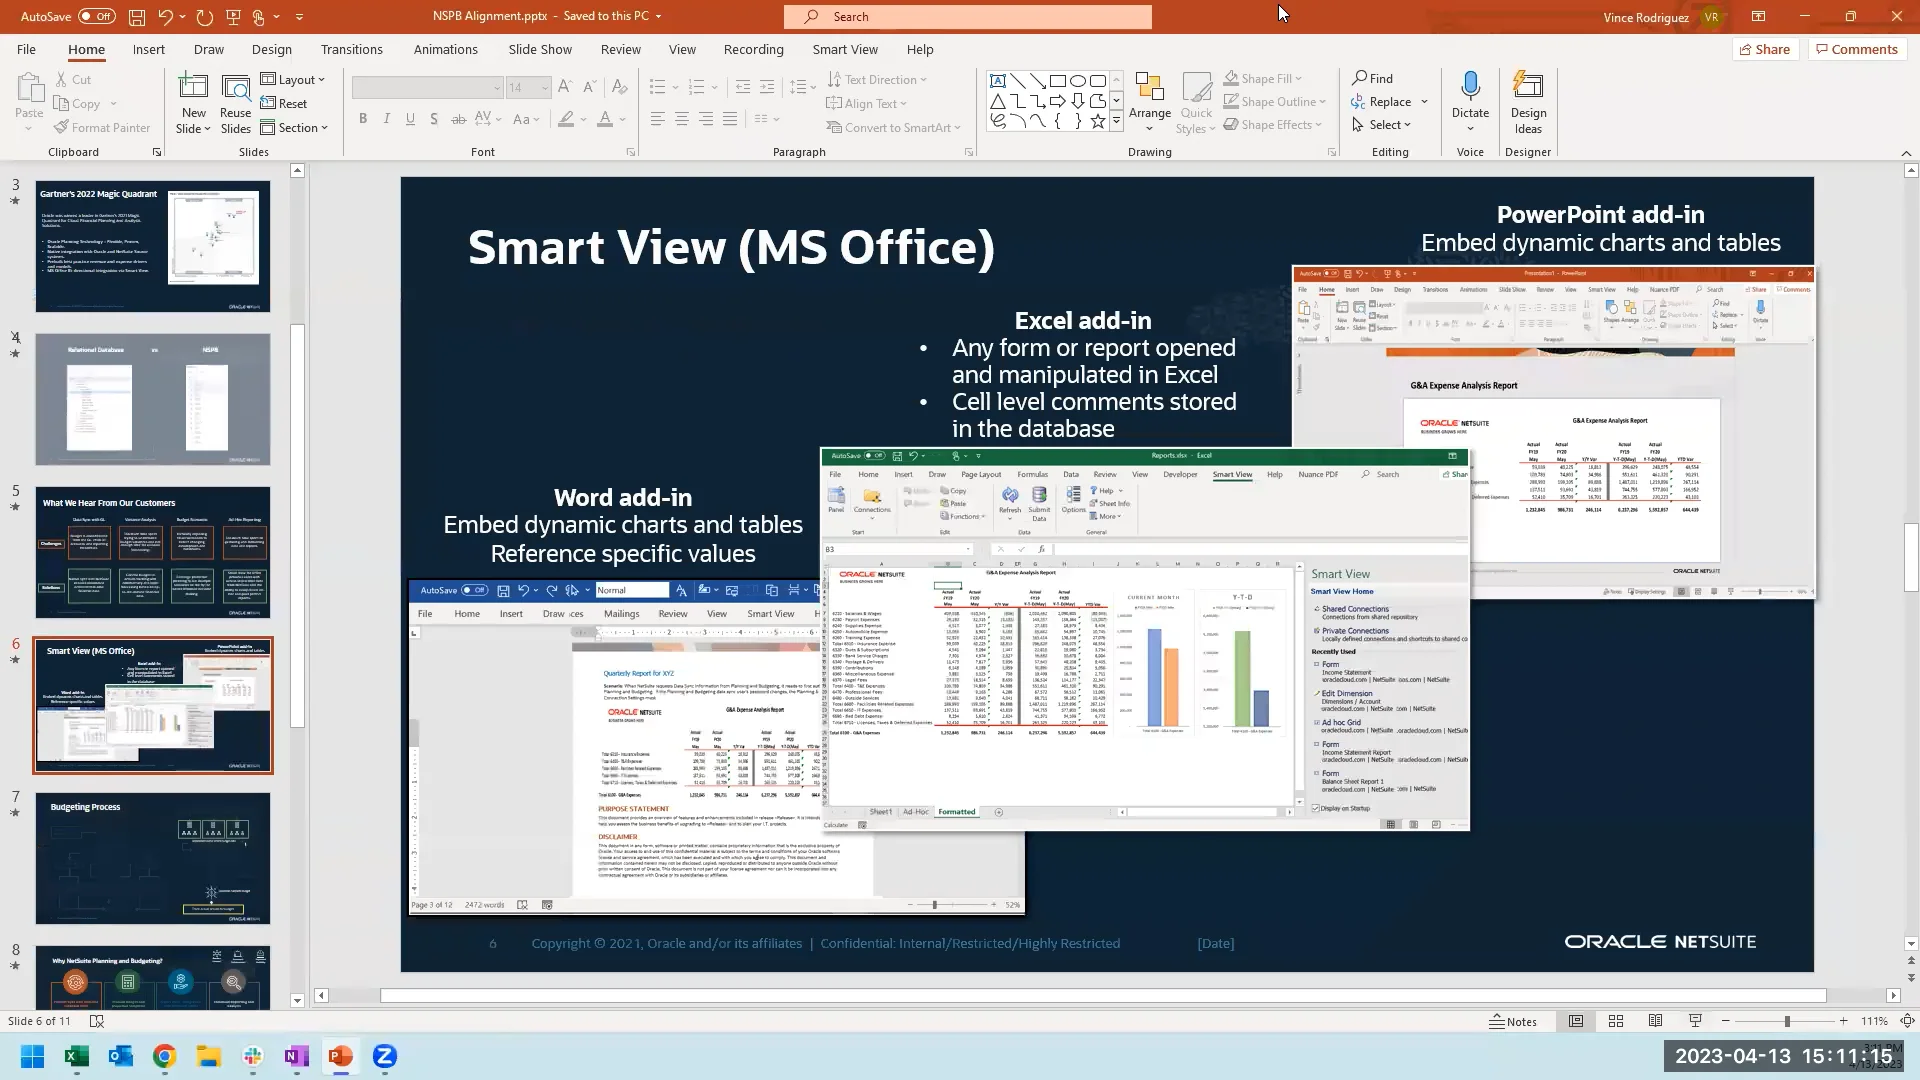Switch to Reading View icon
Image resolution: width=1920 pixels, height=1080 pixels.
pos(1655,1021)
